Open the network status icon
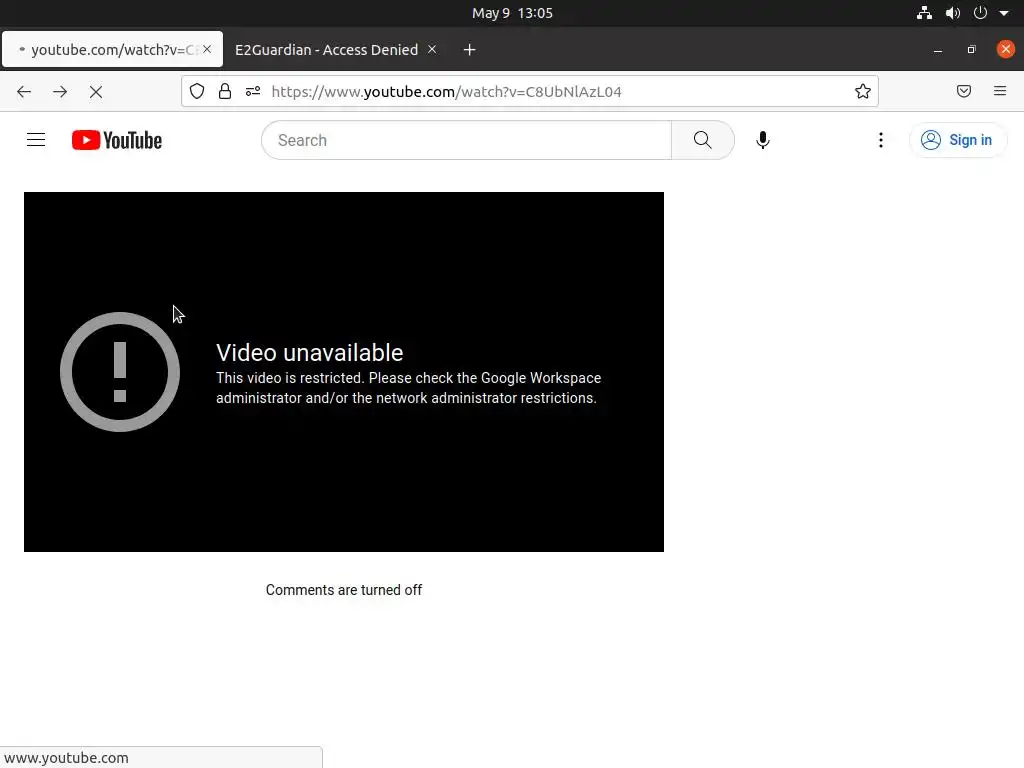Viewport: 1024px width, 768px height. coord(924,13)
